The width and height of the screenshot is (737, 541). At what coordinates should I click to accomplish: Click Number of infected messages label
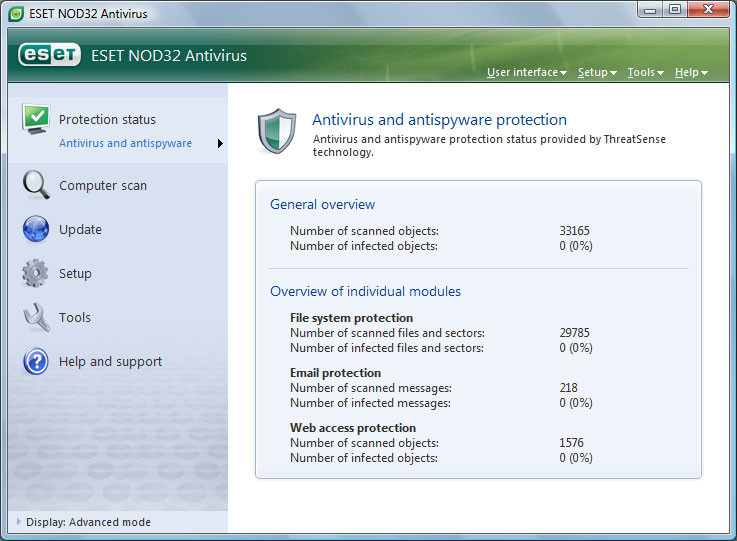click(370, 403)
